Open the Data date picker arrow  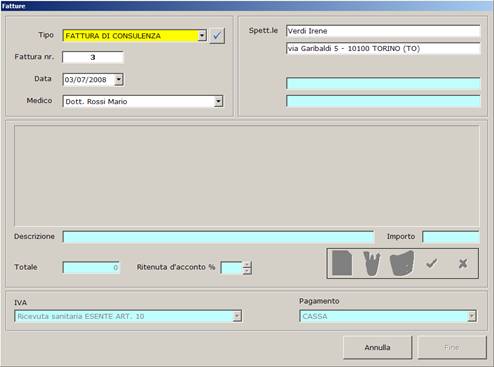pos(119,80)
